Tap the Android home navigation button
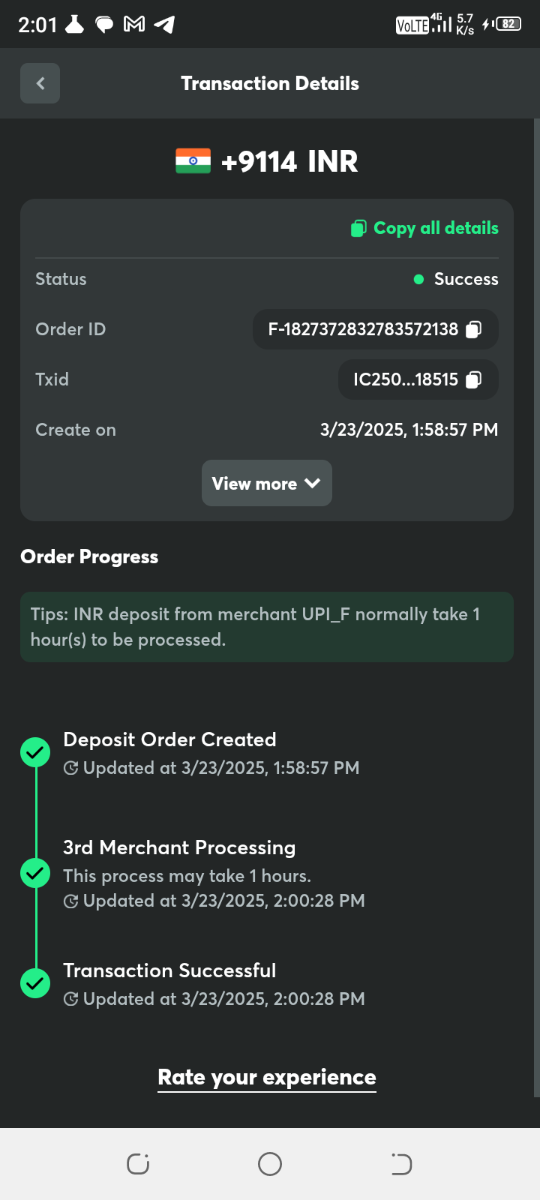Viewport: 540px width, 1200px height. [x=270, y=1164]
